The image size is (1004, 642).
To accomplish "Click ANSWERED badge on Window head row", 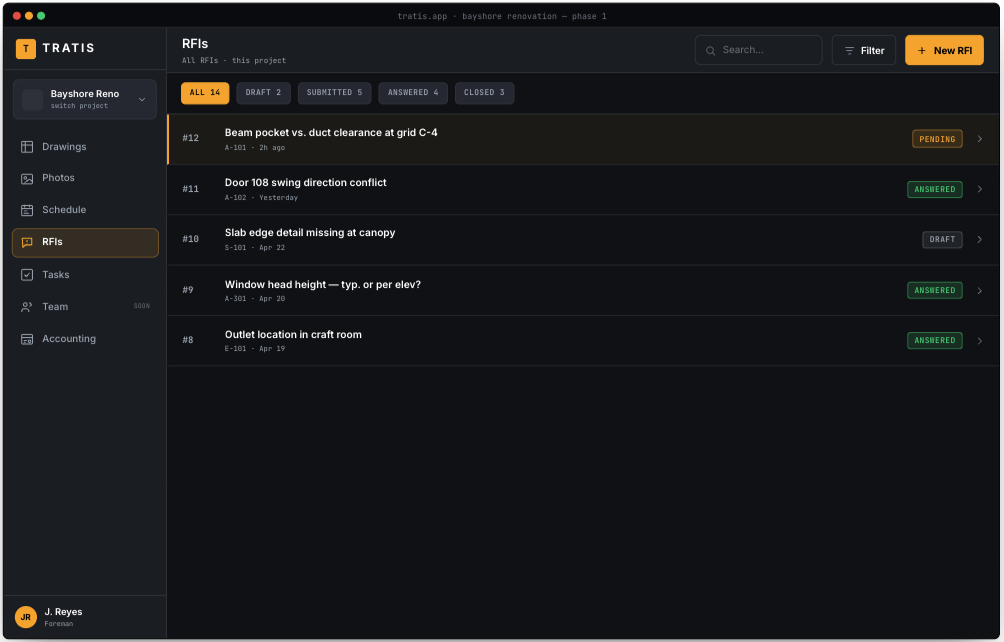I will click(x=934, y=291).
